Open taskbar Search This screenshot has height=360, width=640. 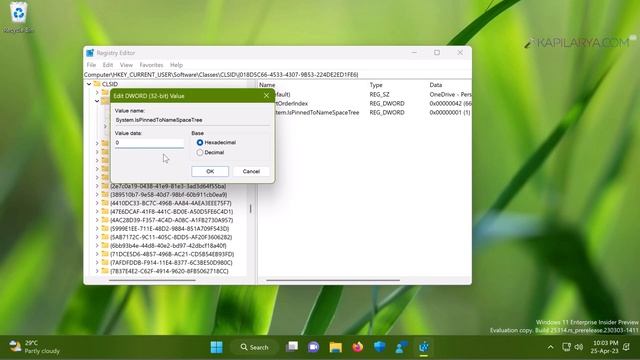click(255, 347)
